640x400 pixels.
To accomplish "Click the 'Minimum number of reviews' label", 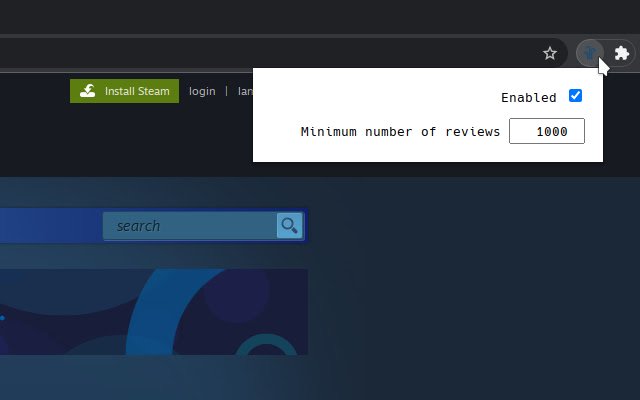I will (400, 131).
